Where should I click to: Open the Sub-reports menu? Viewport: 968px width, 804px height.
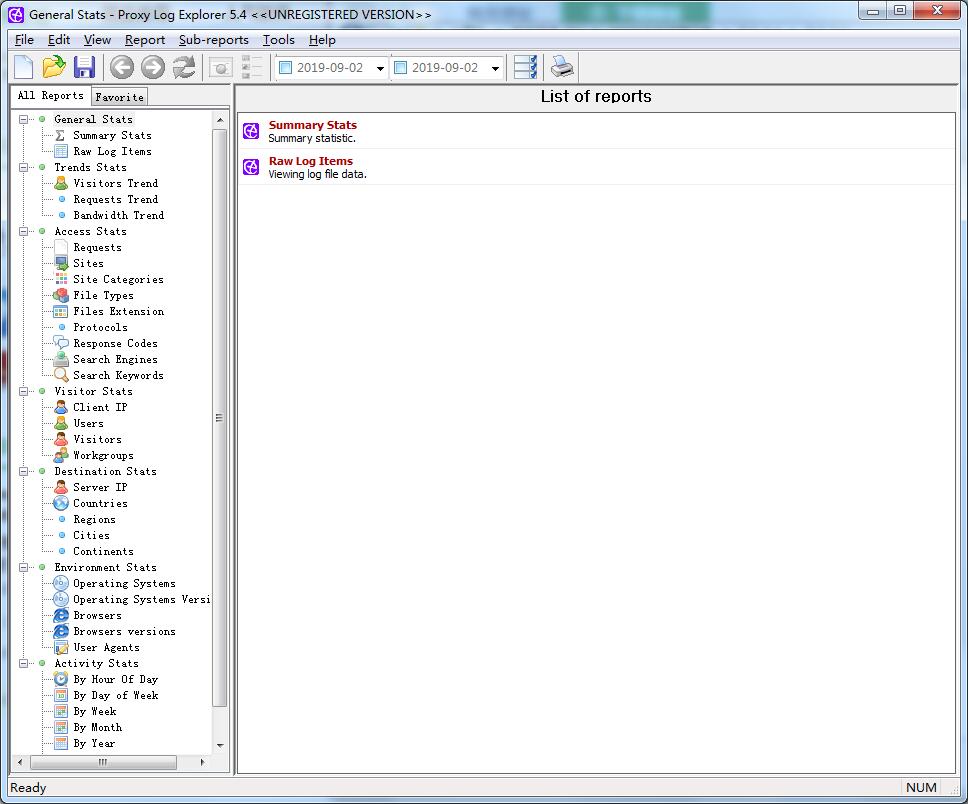pyautogui.click(x=214, y=40)
